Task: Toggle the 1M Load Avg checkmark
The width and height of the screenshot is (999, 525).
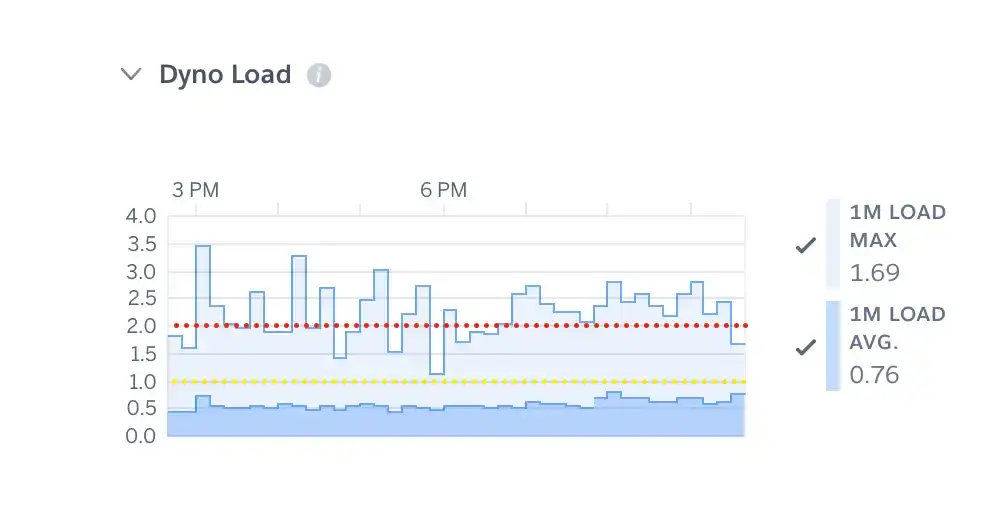Action: point(805,348)
